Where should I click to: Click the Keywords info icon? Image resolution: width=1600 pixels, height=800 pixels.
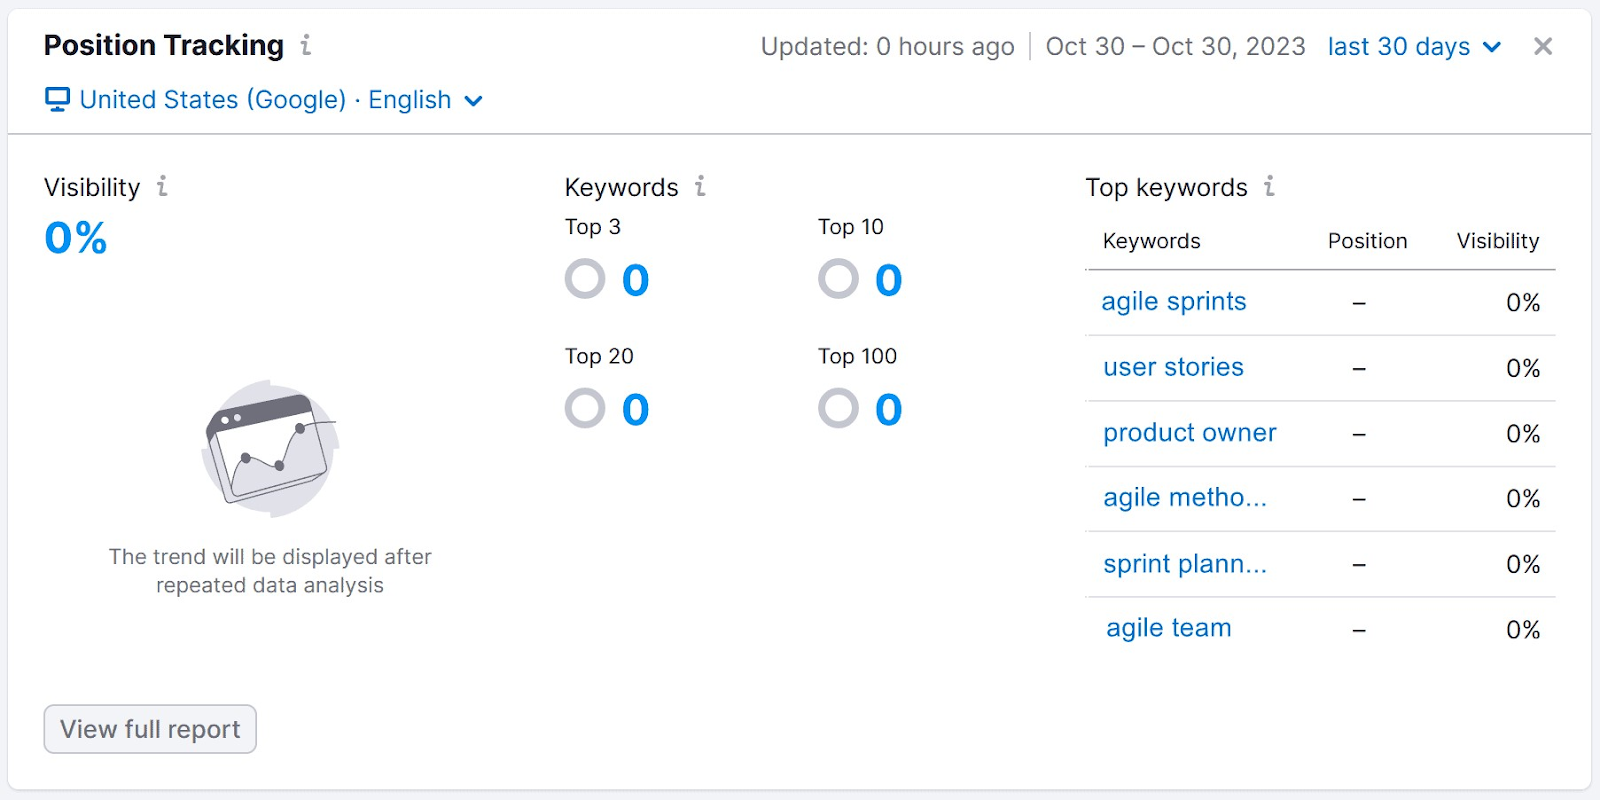[700, 186]
